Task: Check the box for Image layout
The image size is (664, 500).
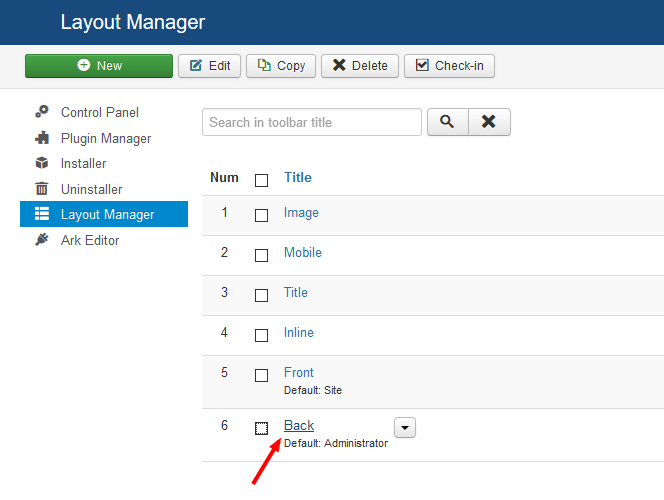Action: coord(262,215)
